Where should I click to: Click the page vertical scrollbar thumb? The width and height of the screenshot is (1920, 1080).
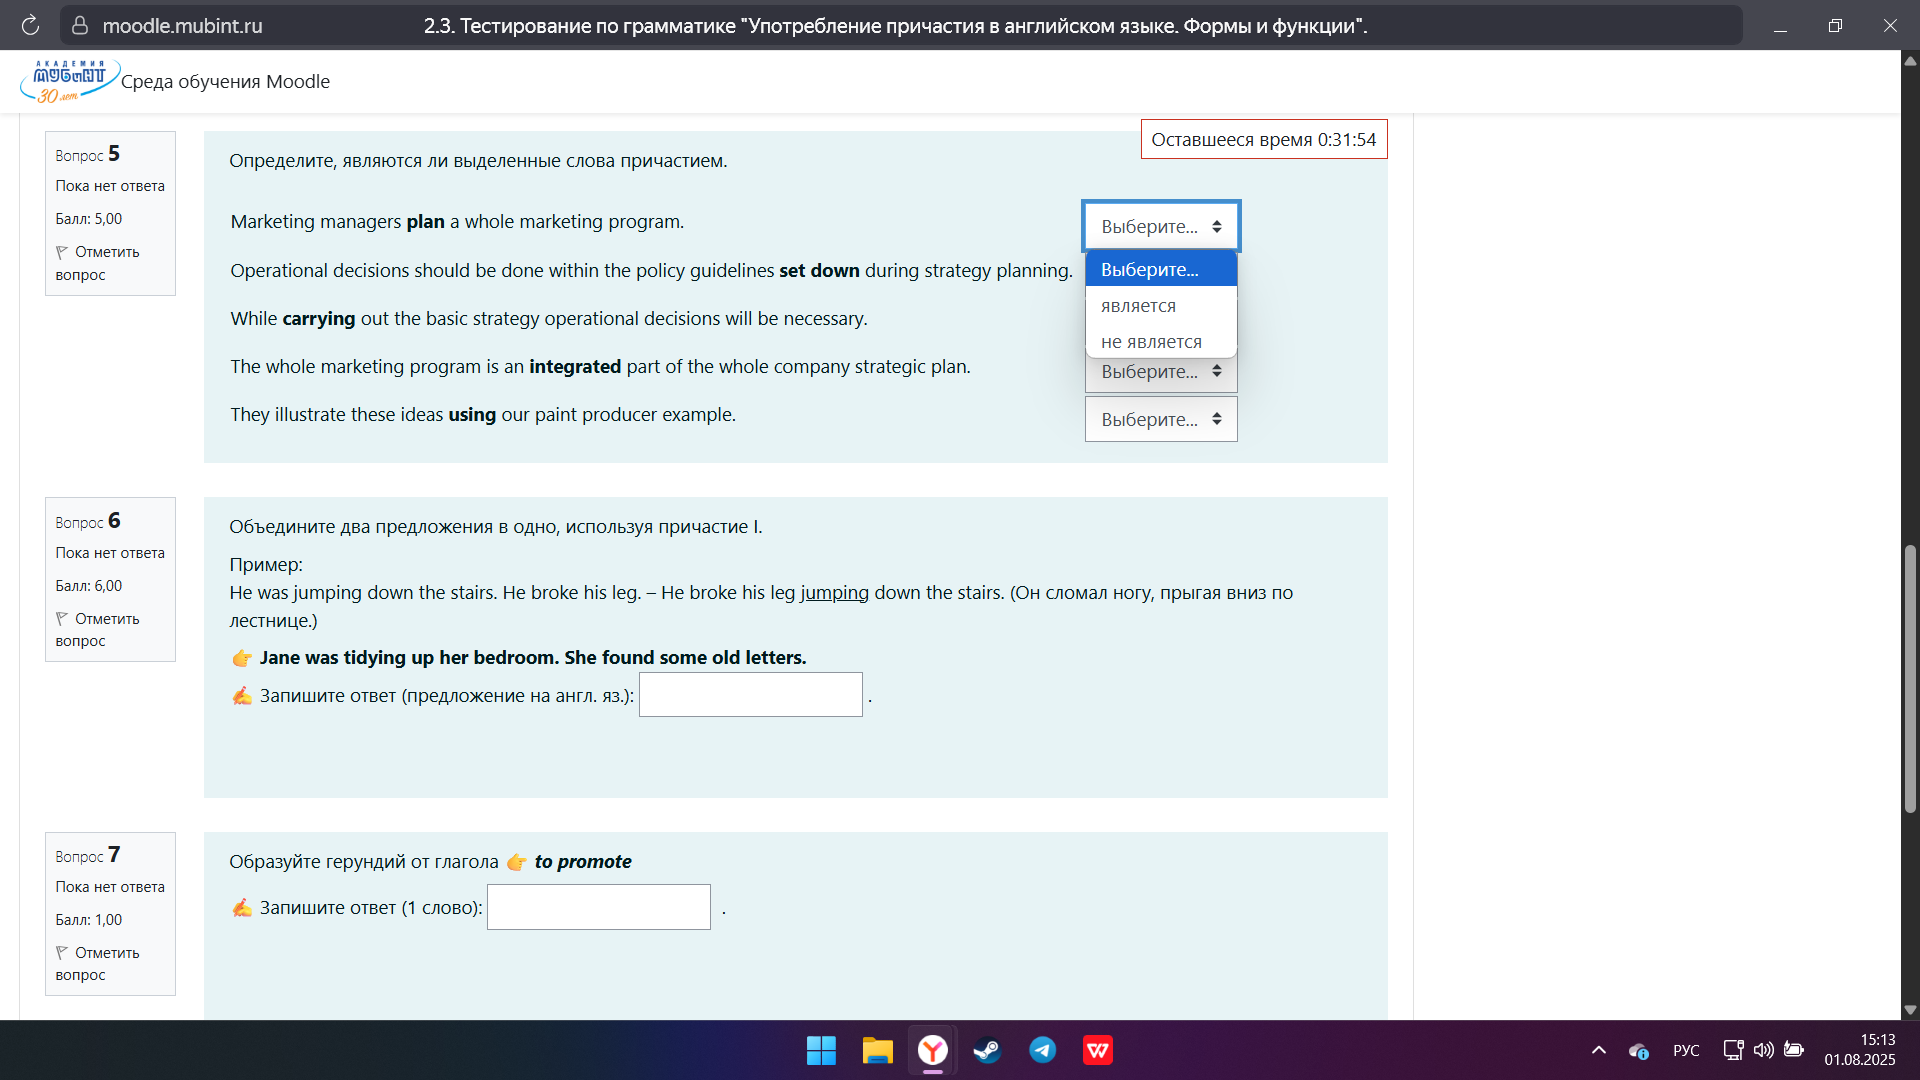(x=1910, y=680)
